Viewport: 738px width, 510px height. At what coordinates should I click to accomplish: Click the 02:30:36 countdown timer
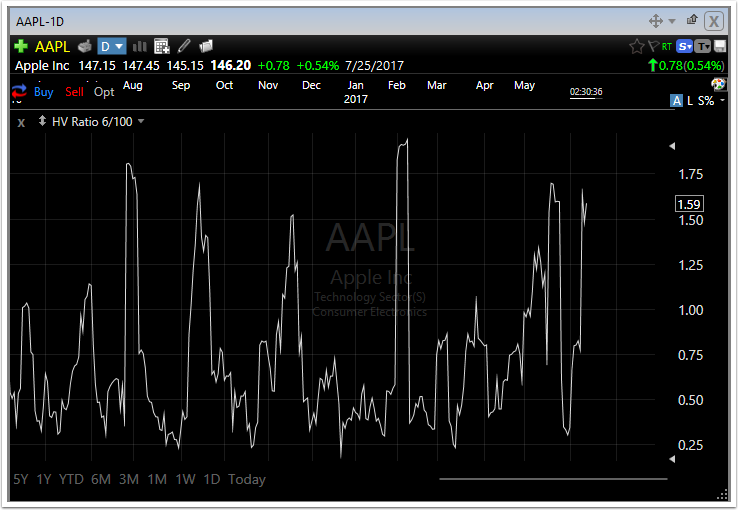586,92
